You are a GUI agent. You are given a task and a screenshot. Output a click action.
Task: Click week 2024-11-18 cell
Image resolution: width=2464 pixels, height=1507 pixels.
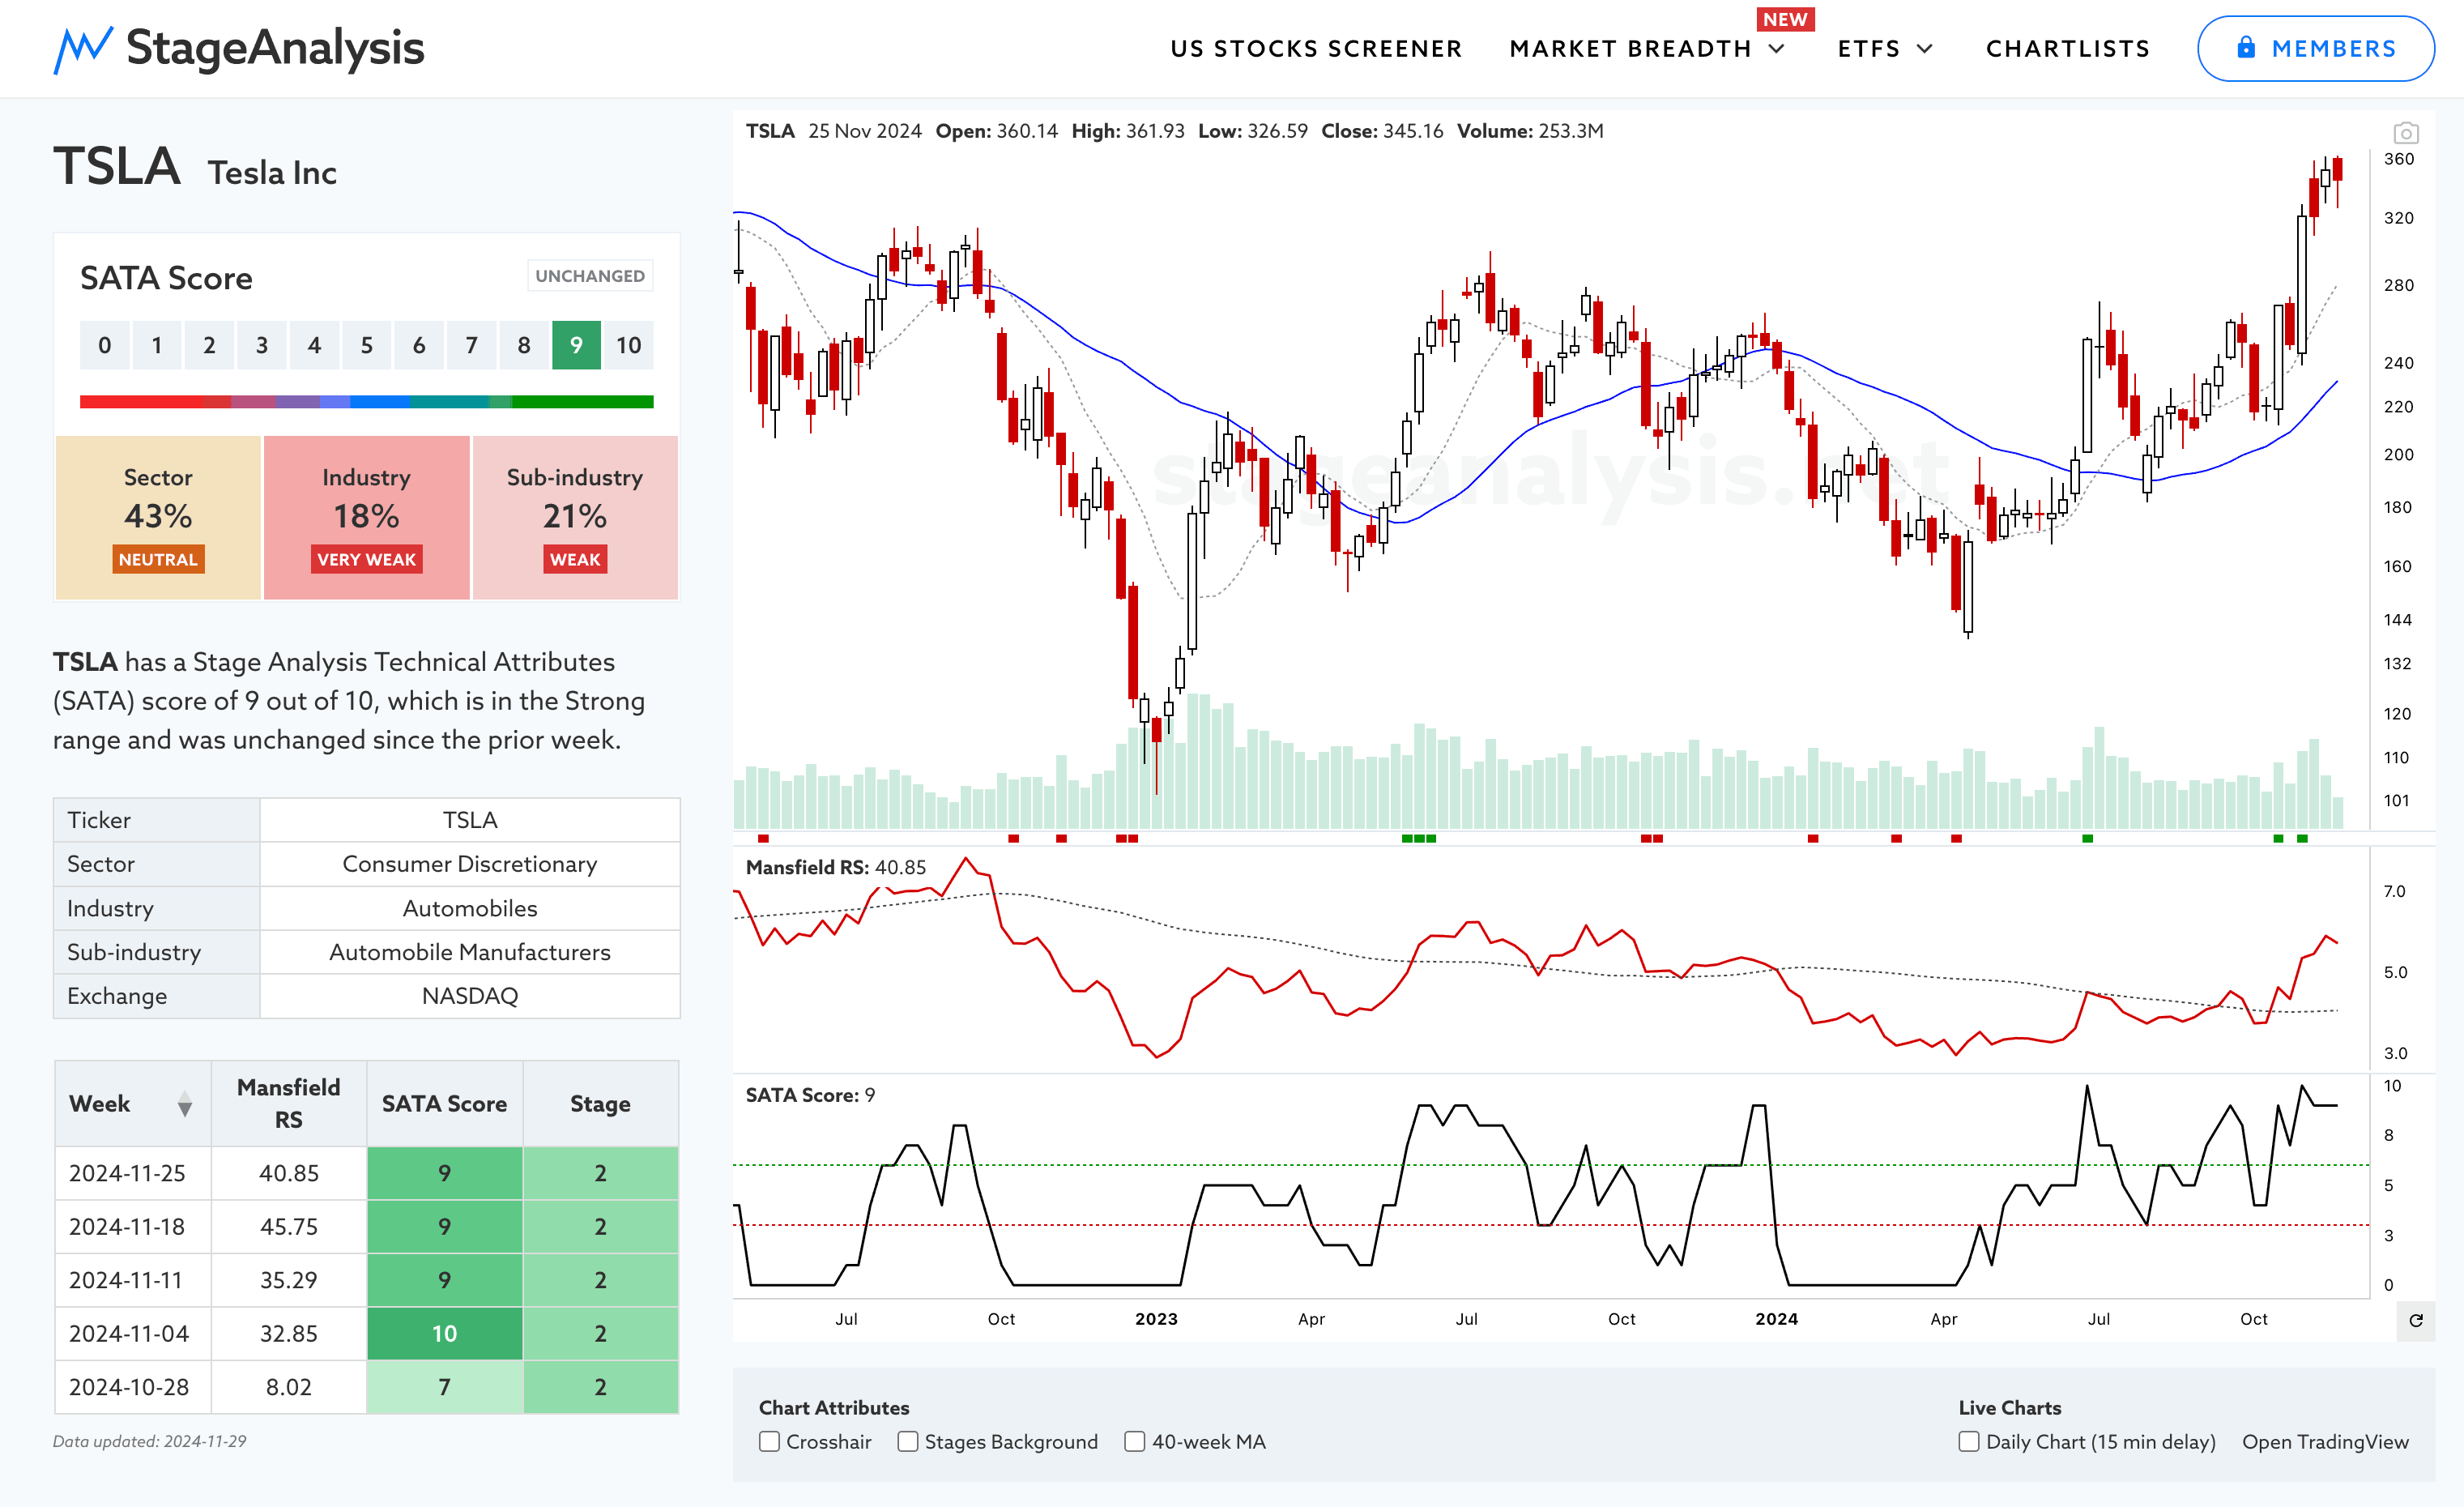(x=132, y=1226)
